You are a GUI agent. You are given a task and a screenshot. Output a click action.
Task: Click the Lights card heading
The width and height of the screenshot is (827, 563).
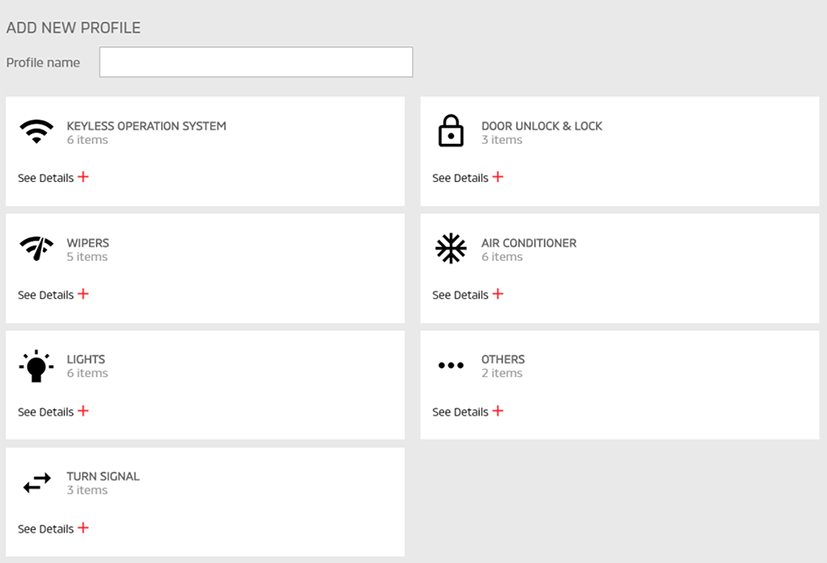tap(85, 359)
